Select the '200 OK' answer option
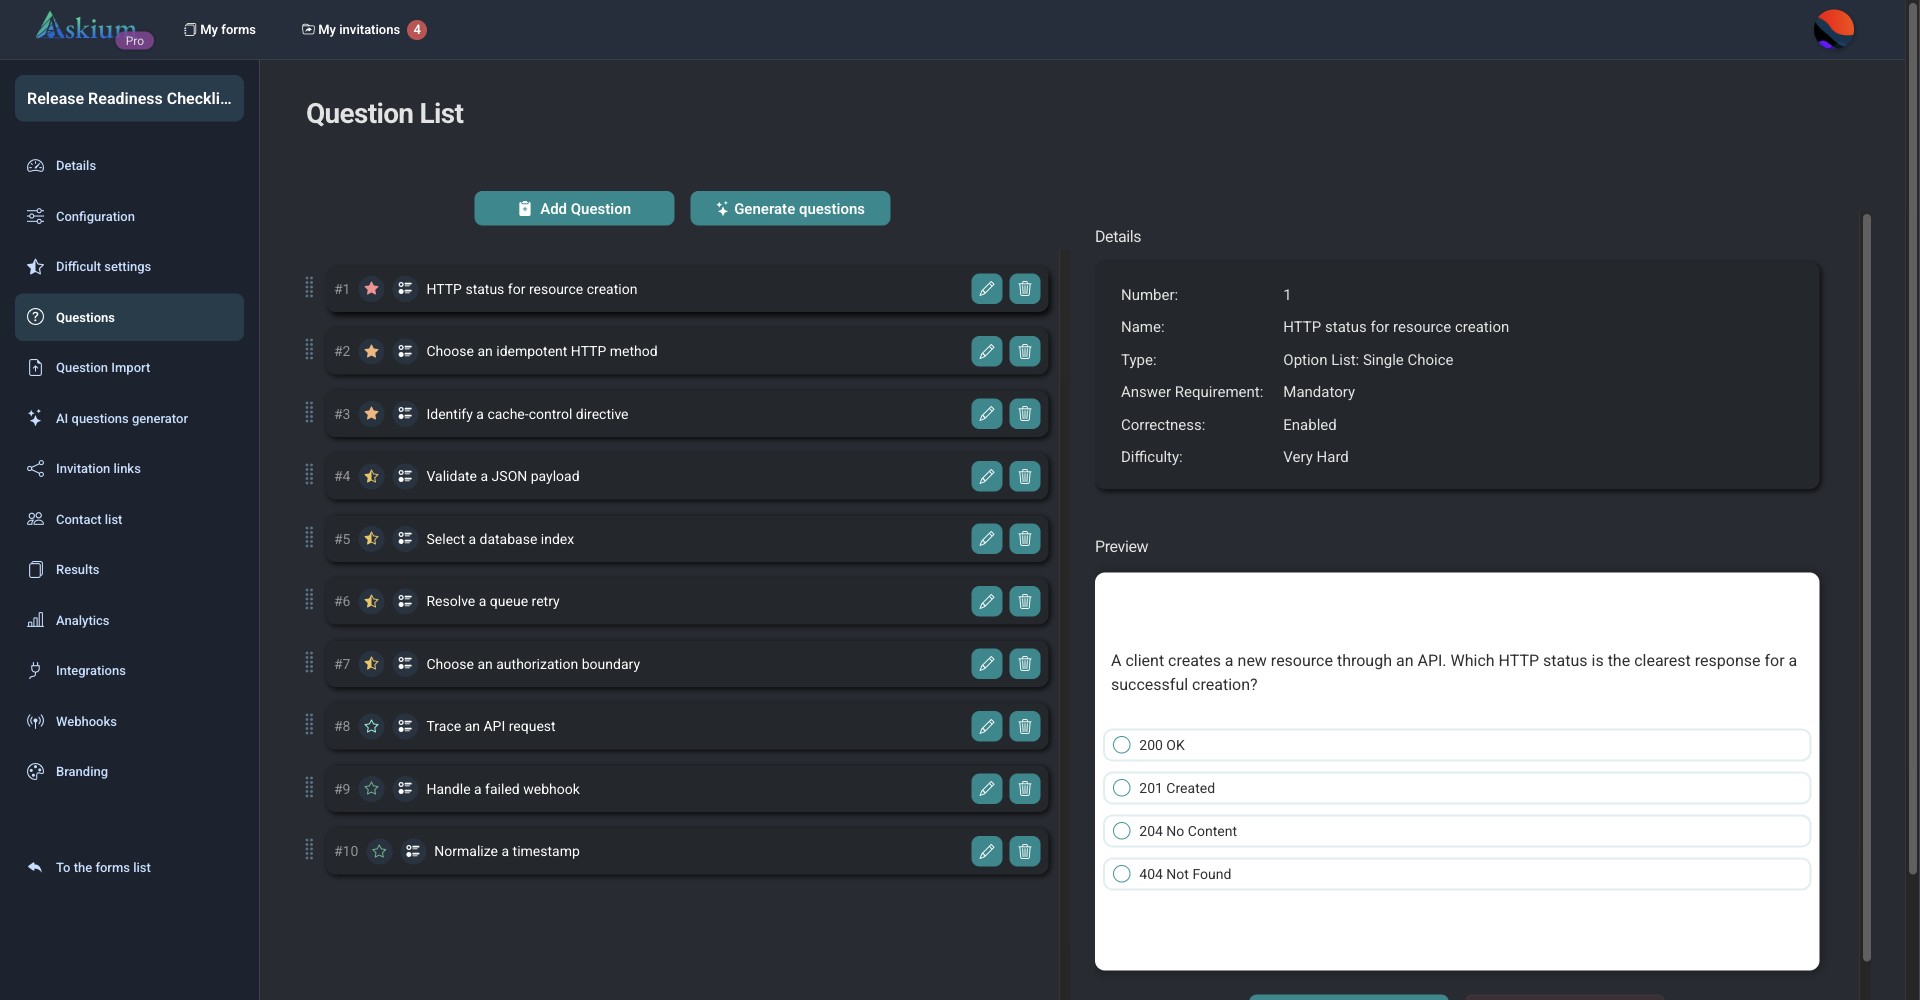Image resolution: width=1920 pixels, height=1000 pixels. (1456, 745)
